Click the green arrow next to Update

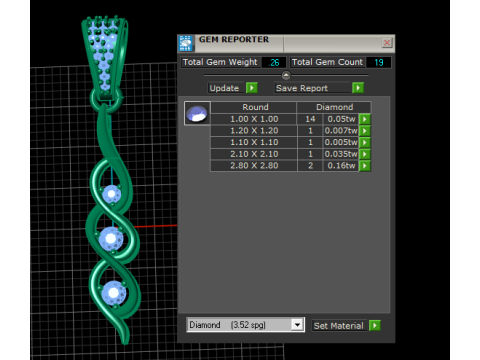(x=252, y=88)
